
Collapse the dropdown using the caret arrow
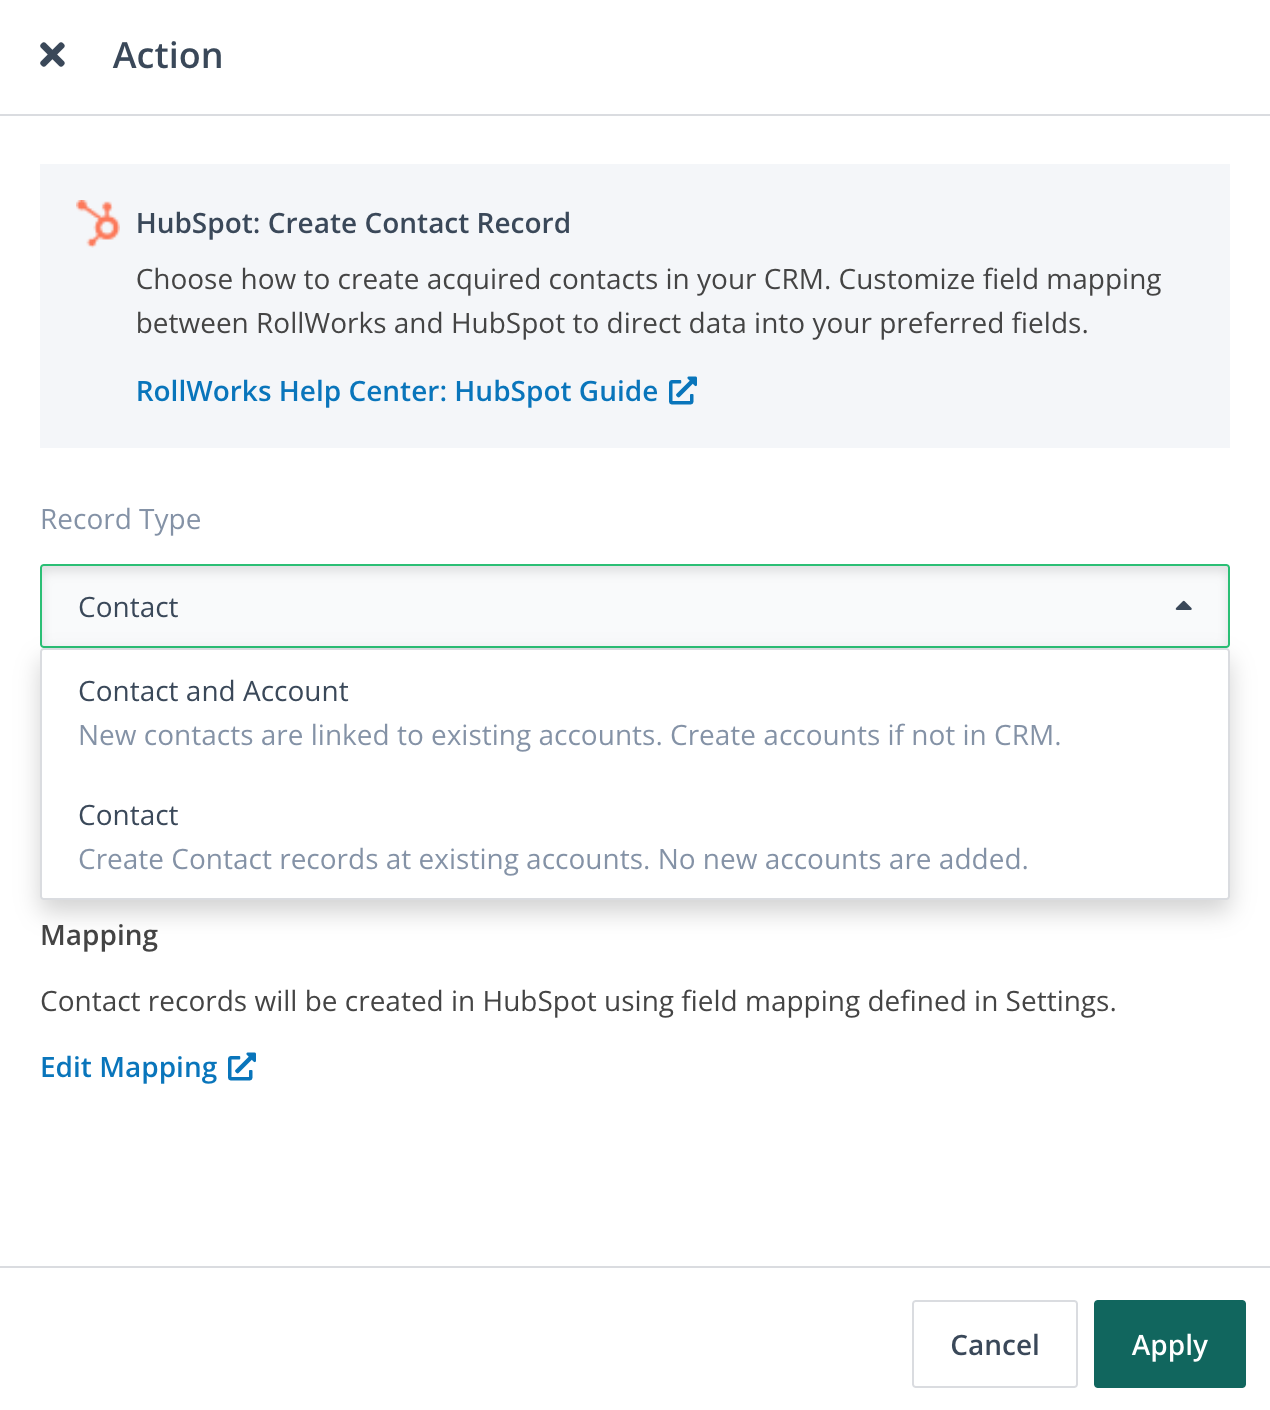click(x=1183, y=606)
